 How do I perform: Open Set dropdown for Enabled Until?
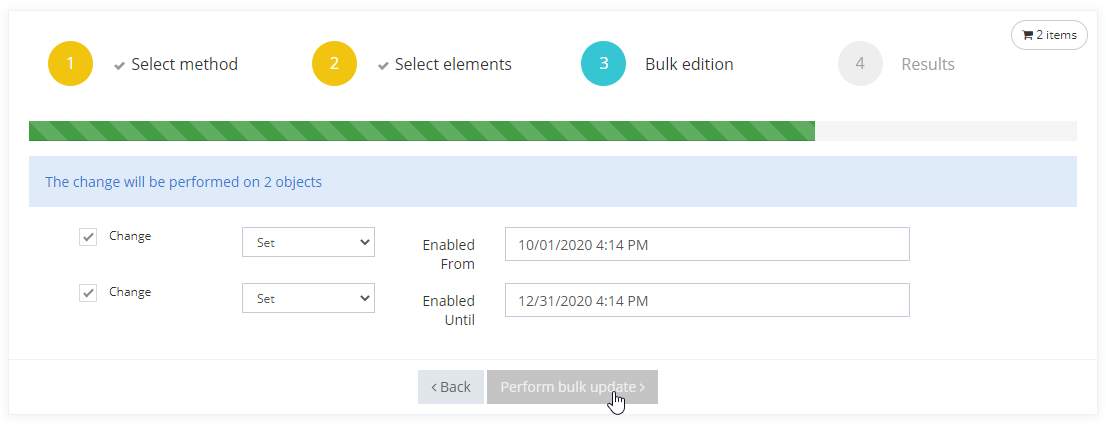coord(308,298)
